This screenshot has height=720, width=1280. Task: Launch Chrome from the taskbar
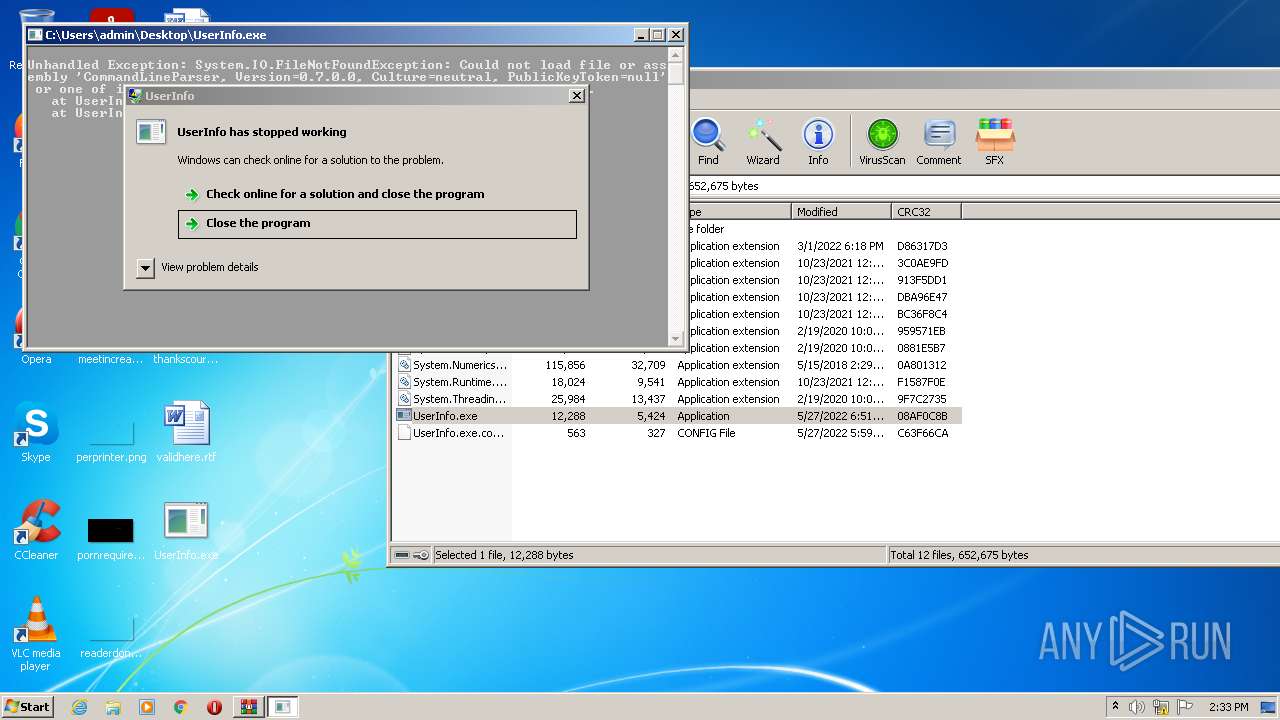pos(181,707)
